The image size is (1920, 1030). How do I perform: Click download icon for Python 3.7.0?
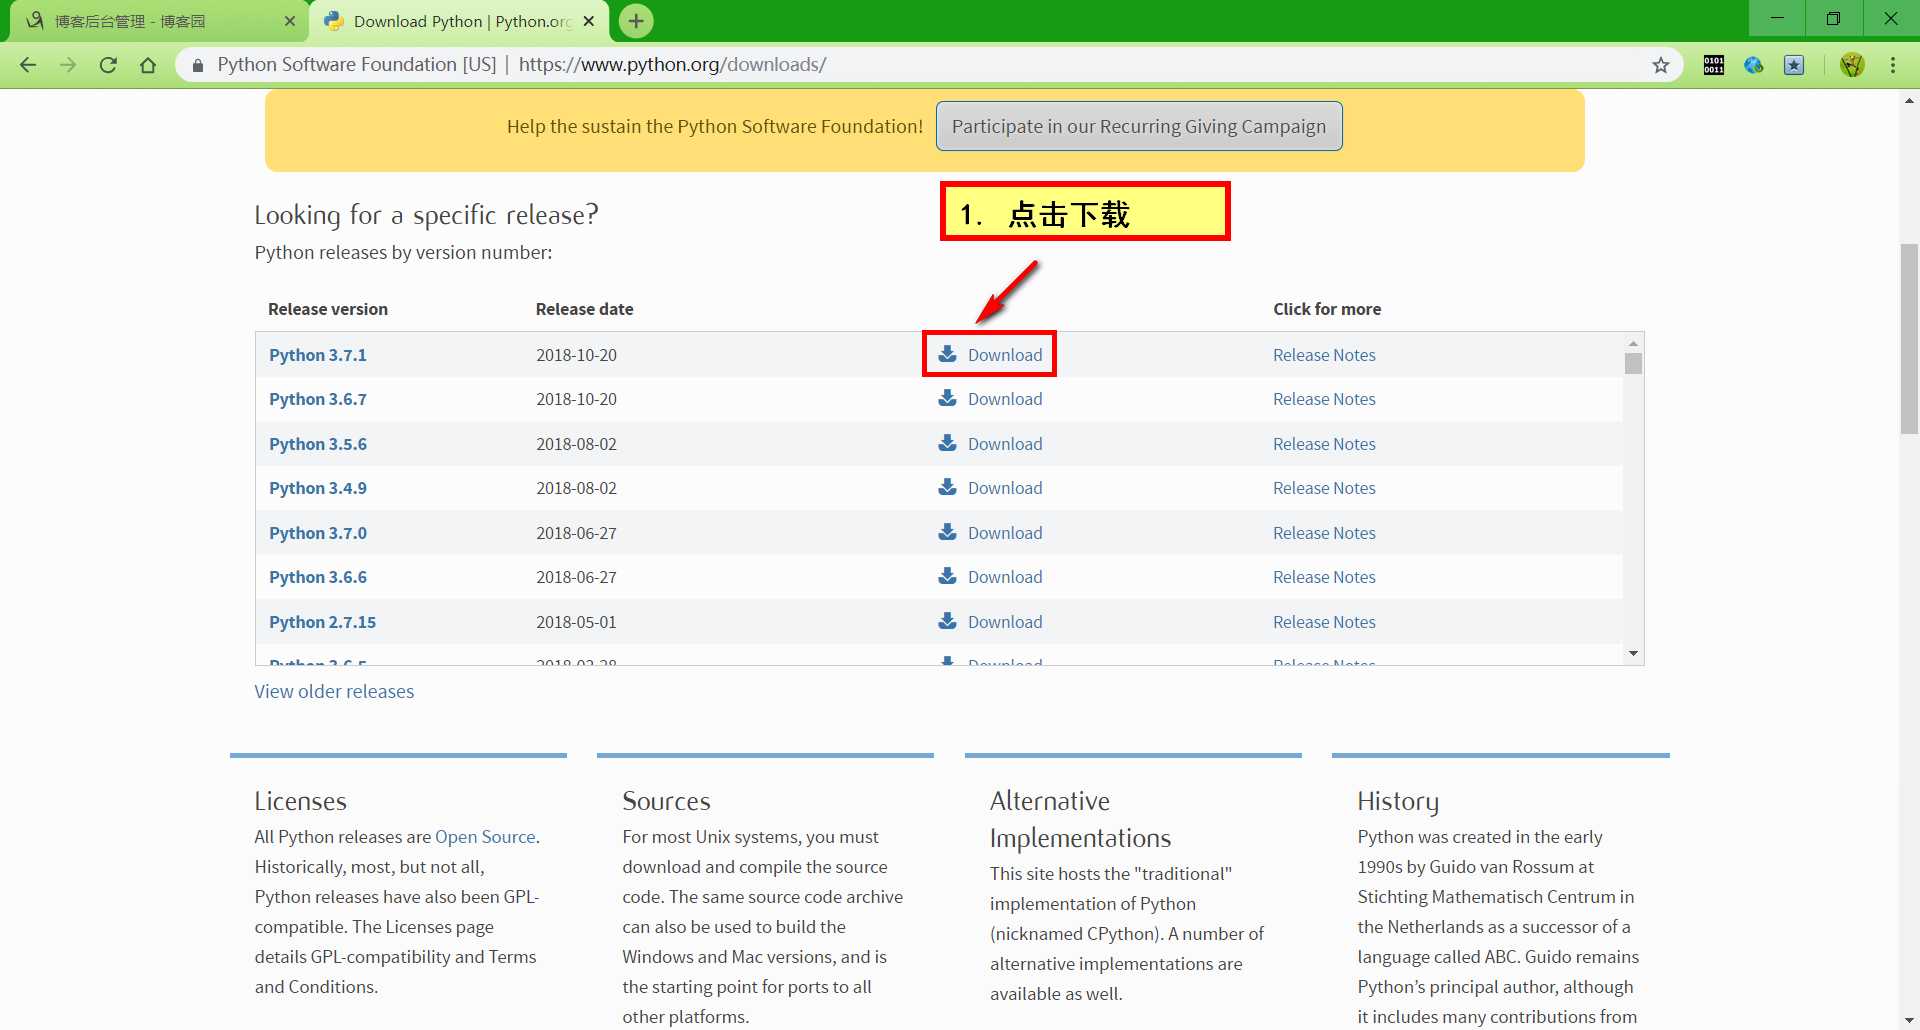click(947, 532)
